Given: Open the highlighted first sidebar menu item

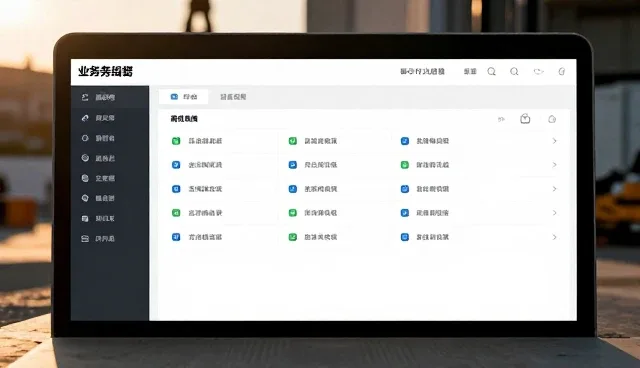Looking at the screenshot, I should tap(110, 97).
